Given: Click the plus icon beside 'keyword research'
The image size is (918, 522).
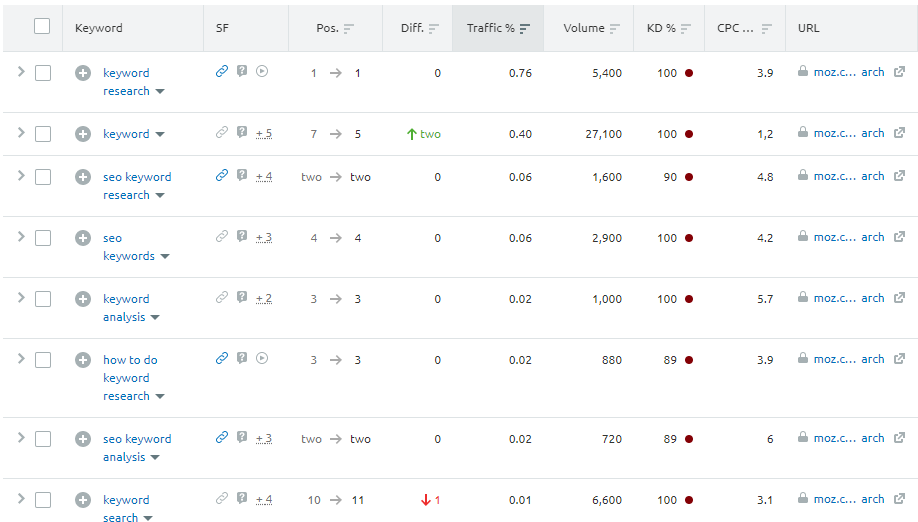Looking at the screenshot, I should click(x=83, y=73).
